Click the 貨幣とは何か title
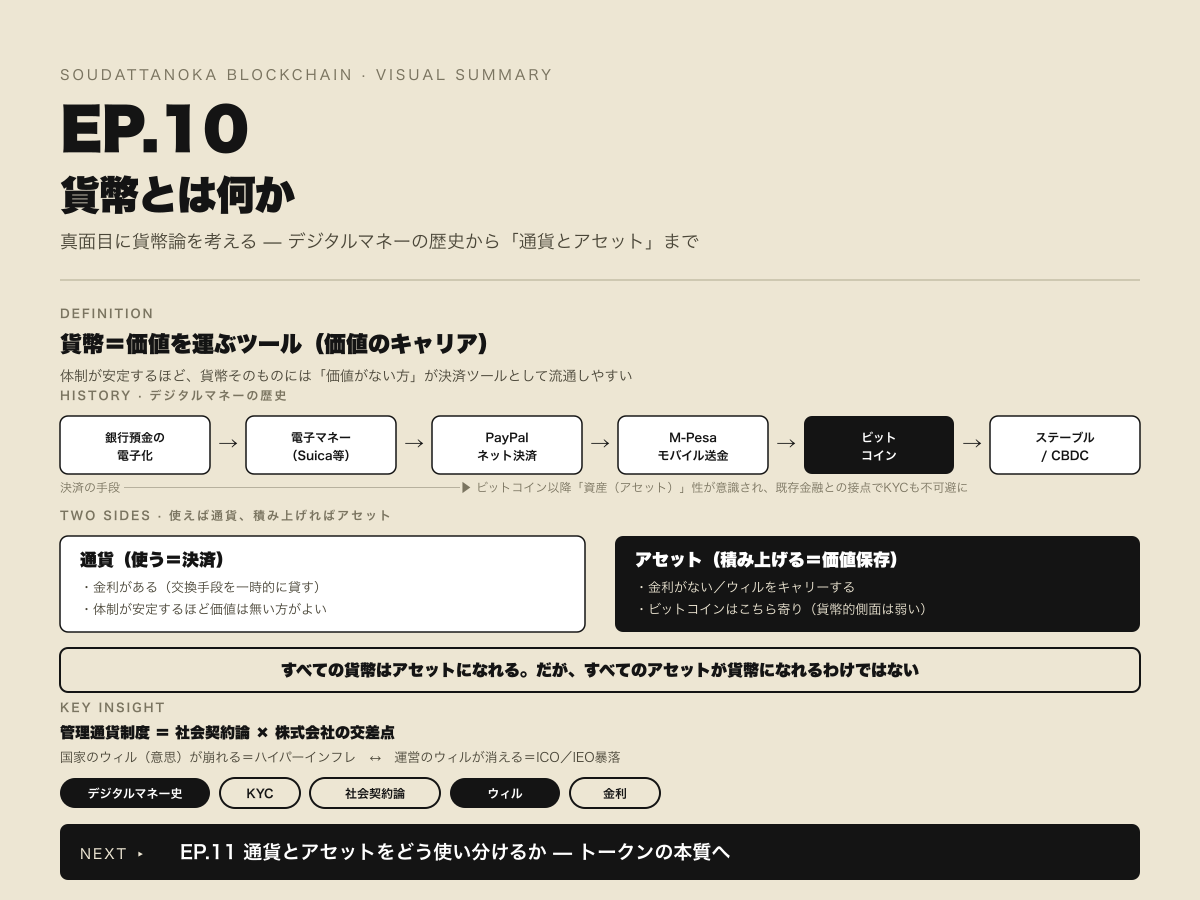Viewport: 1200px width, 900px height. 178,195
